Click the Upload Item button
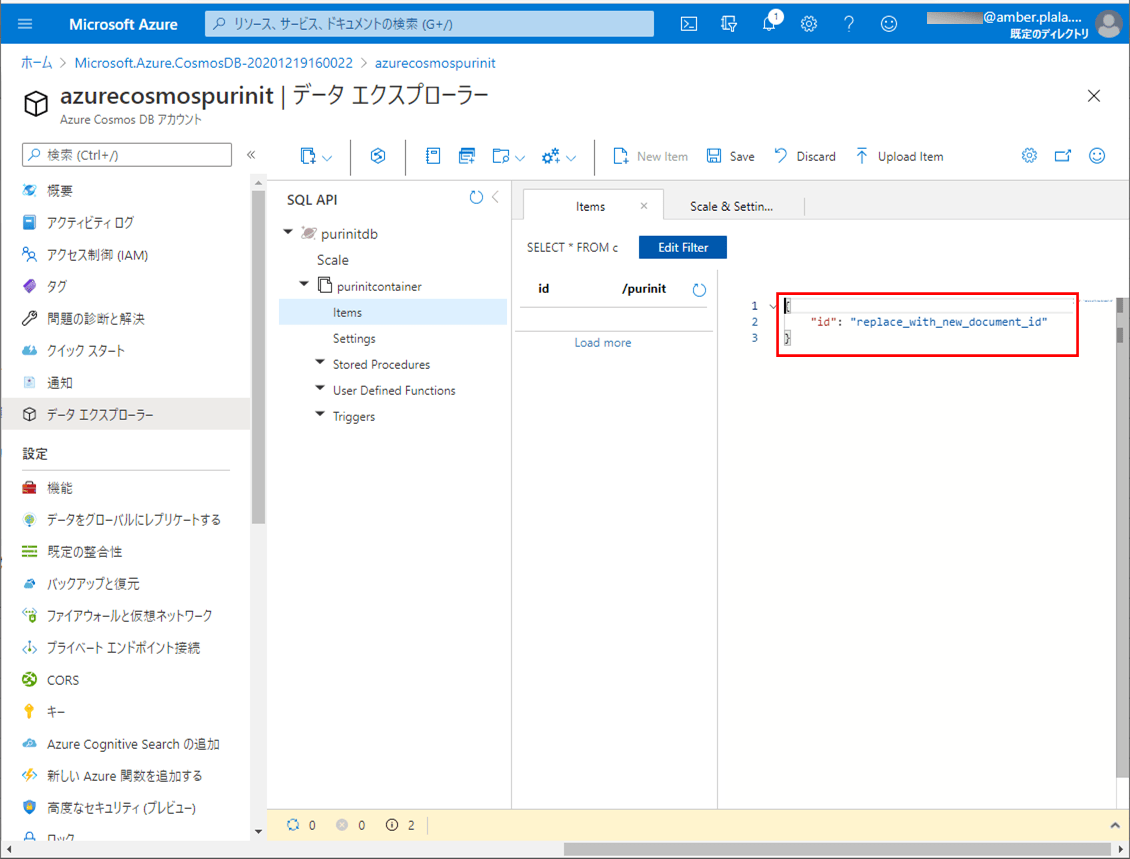This screenshot has height=859, width=1130. click(899, 156)
